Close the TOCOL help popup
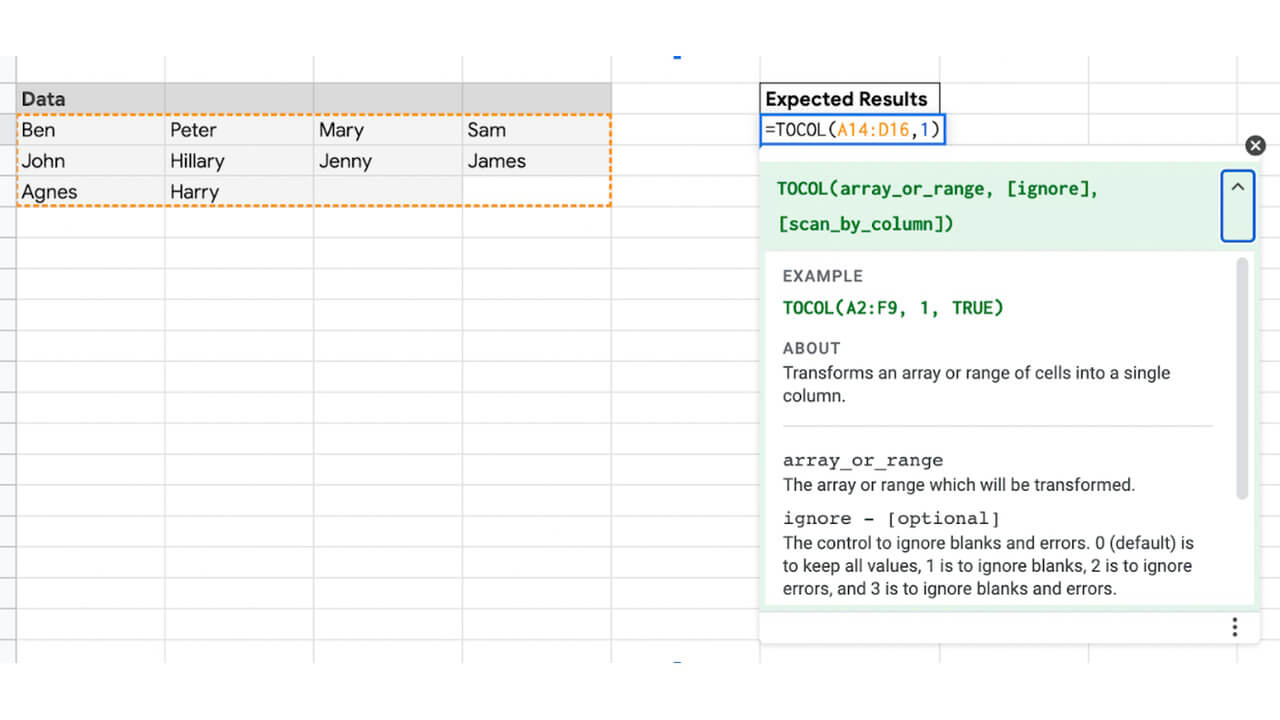The width and height of the screenshot is (1280, 720). [1255, 145]
